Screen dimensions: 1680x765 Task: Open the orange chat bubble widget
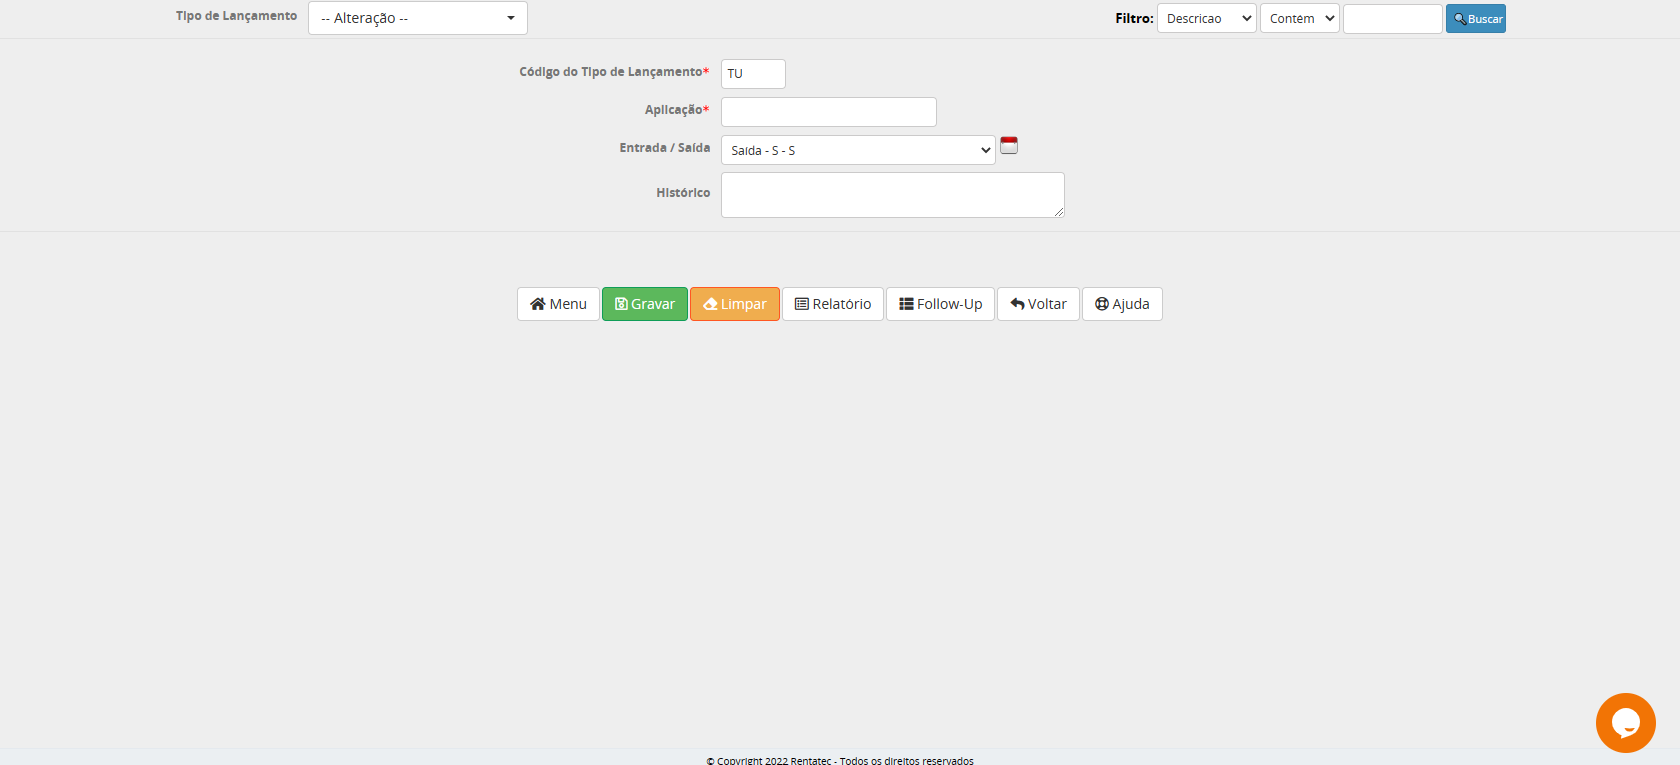click(1625, 722)
